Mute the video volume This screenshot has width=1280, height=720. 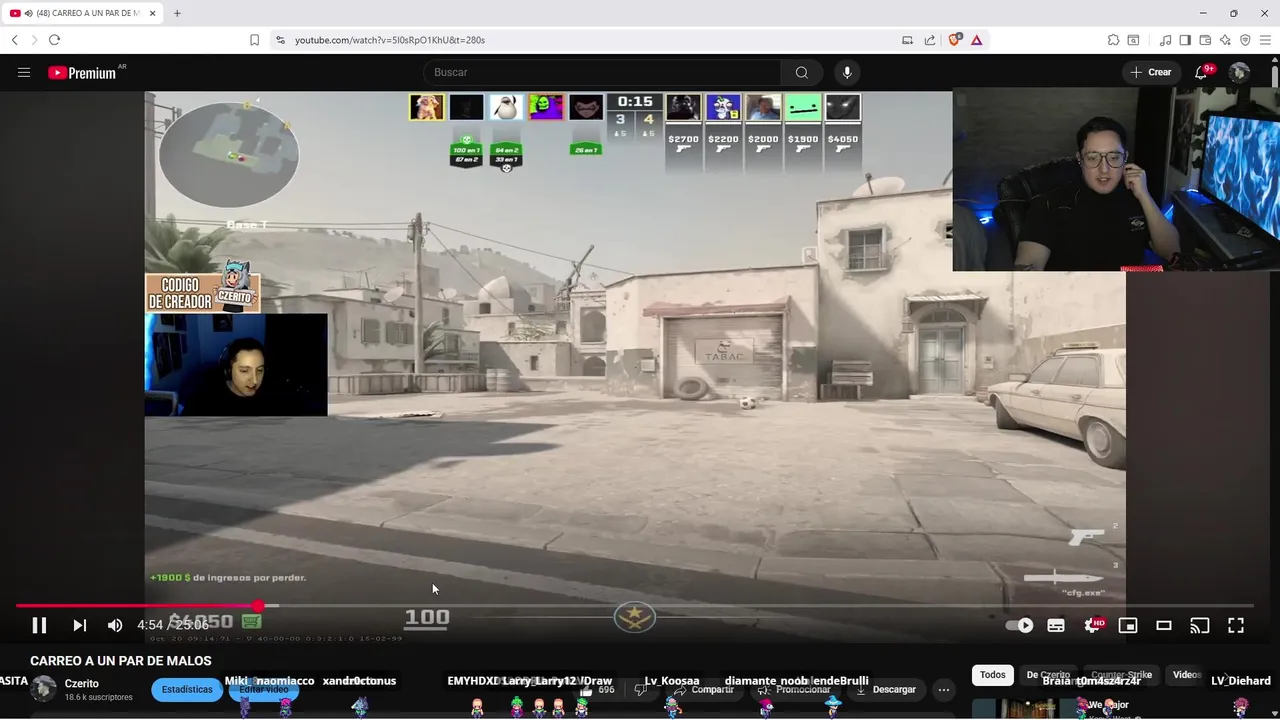pos(115,626)
